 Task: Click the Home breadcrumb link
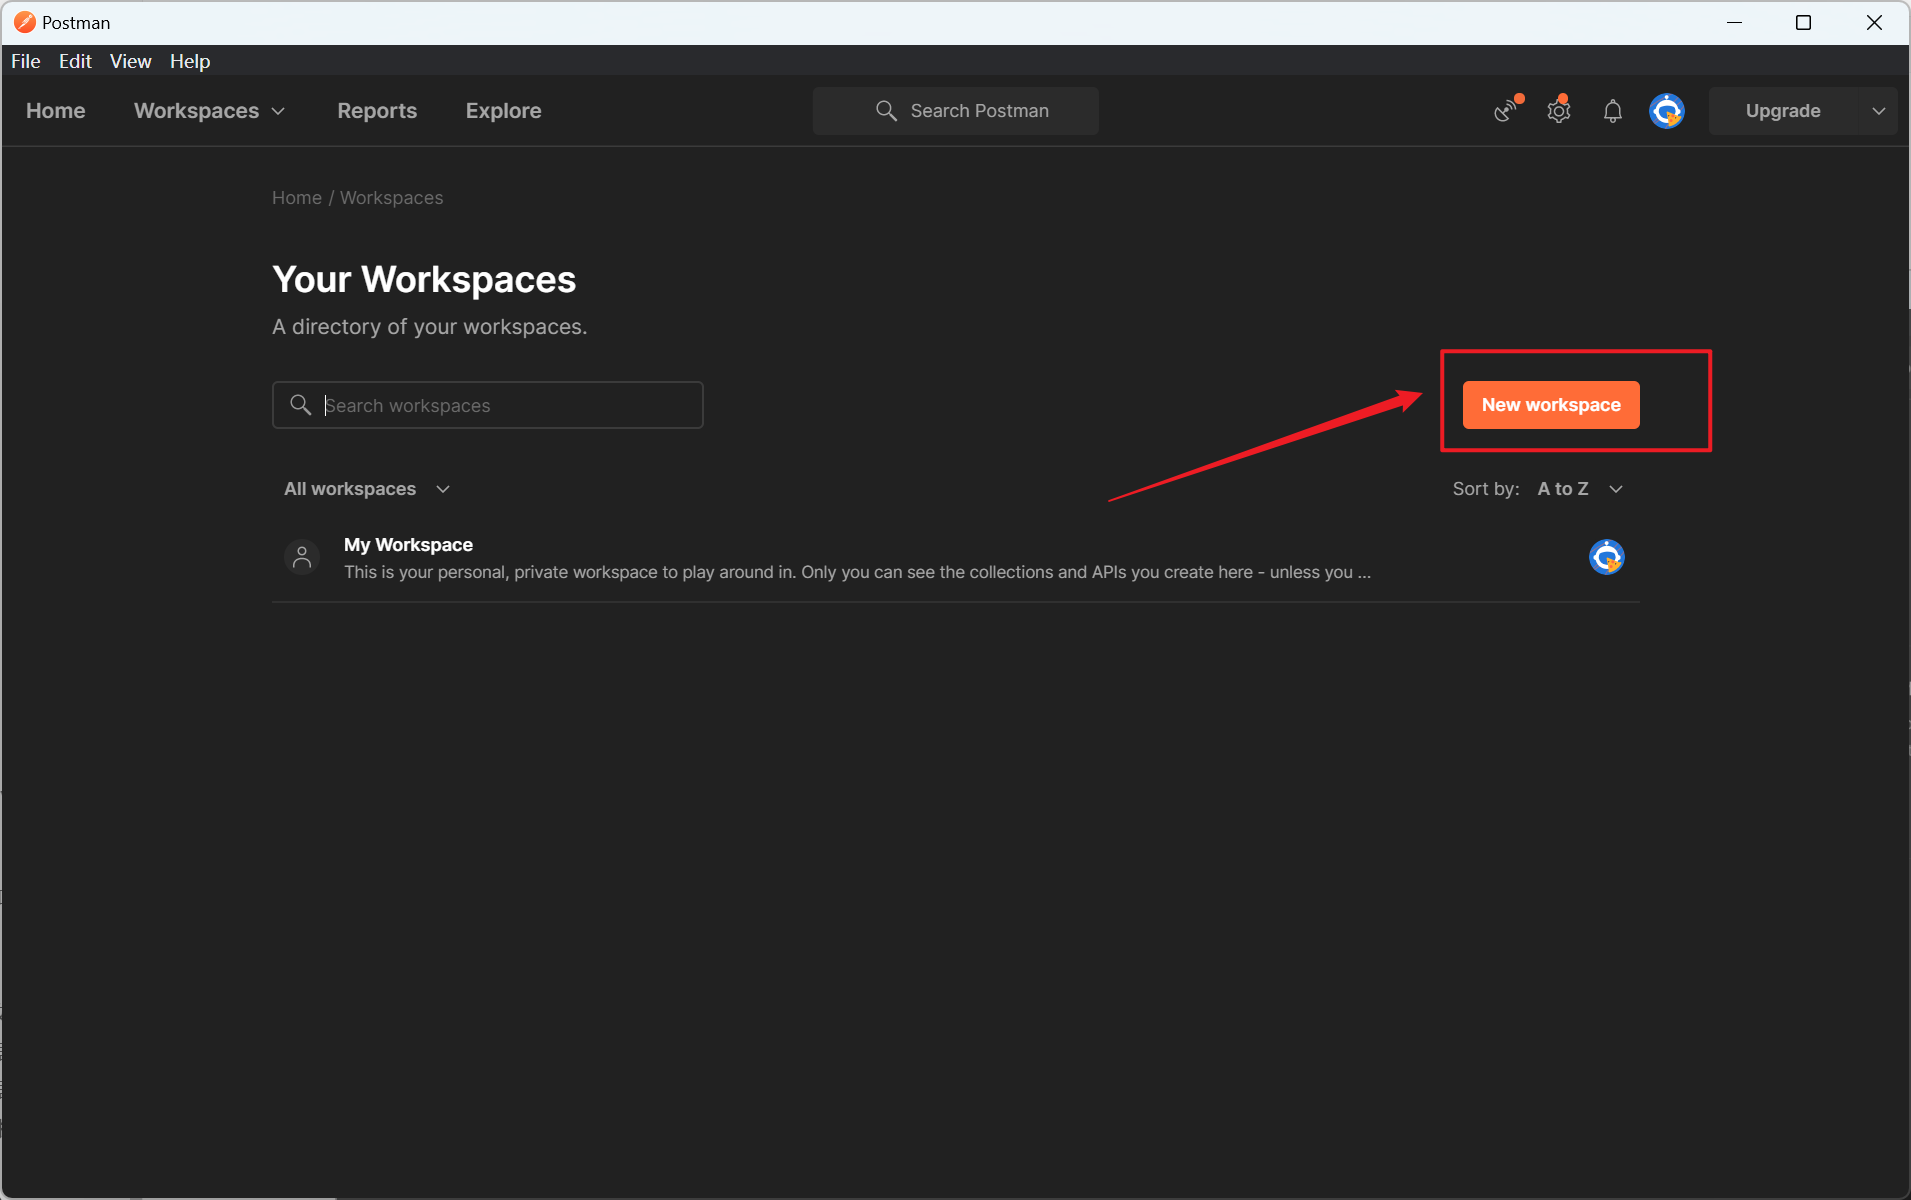[x=297, y=198]
